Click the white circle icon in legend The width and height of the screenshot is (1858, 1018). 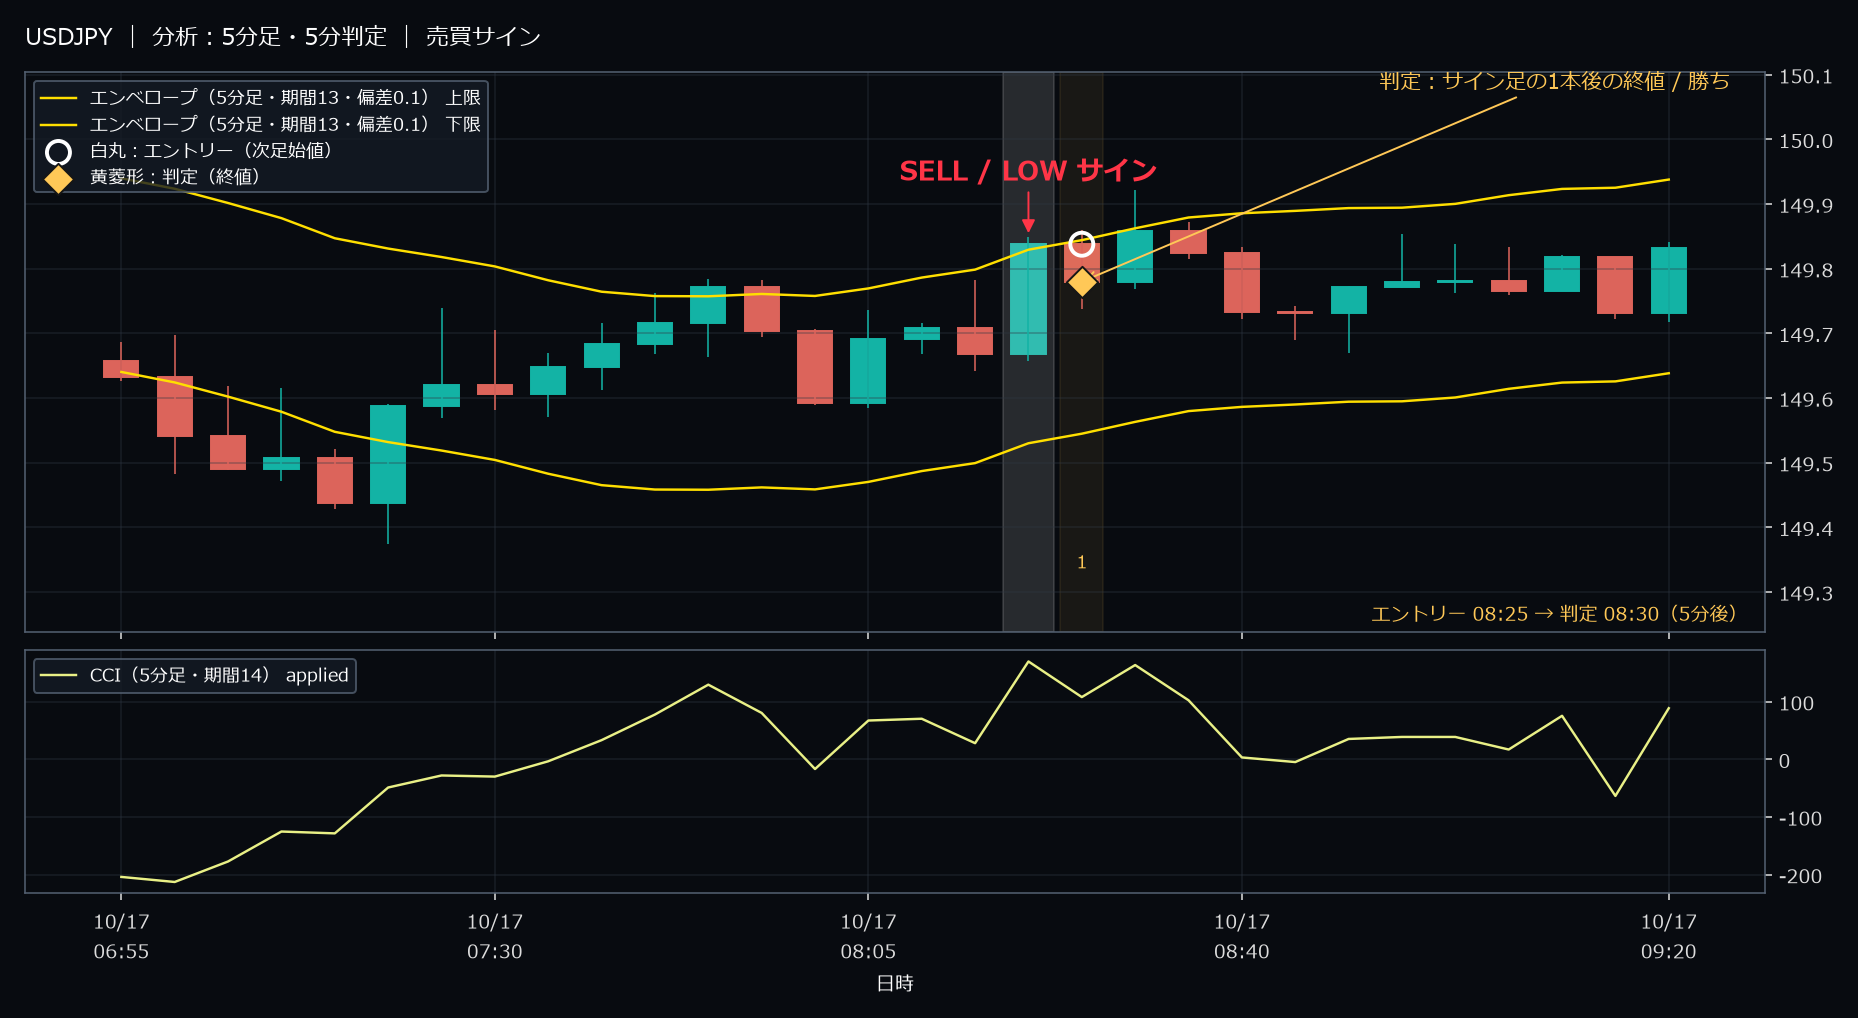(x=58, y=152)
